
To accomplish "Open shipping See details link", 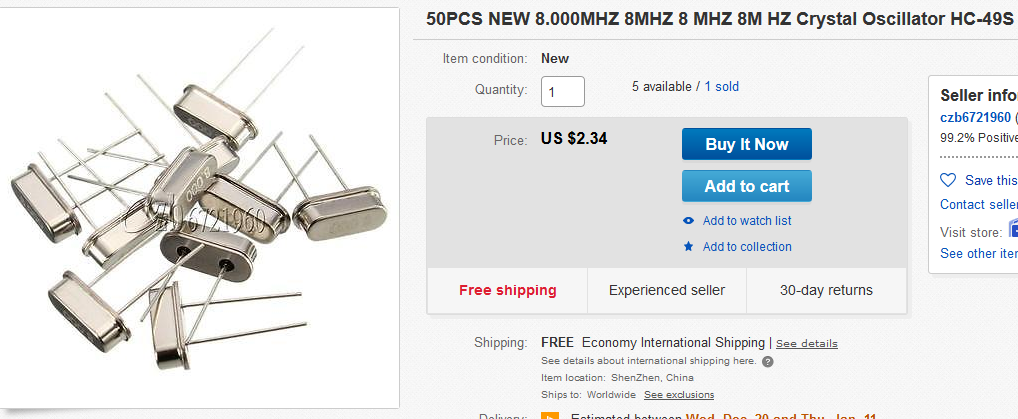I will 806,344.
